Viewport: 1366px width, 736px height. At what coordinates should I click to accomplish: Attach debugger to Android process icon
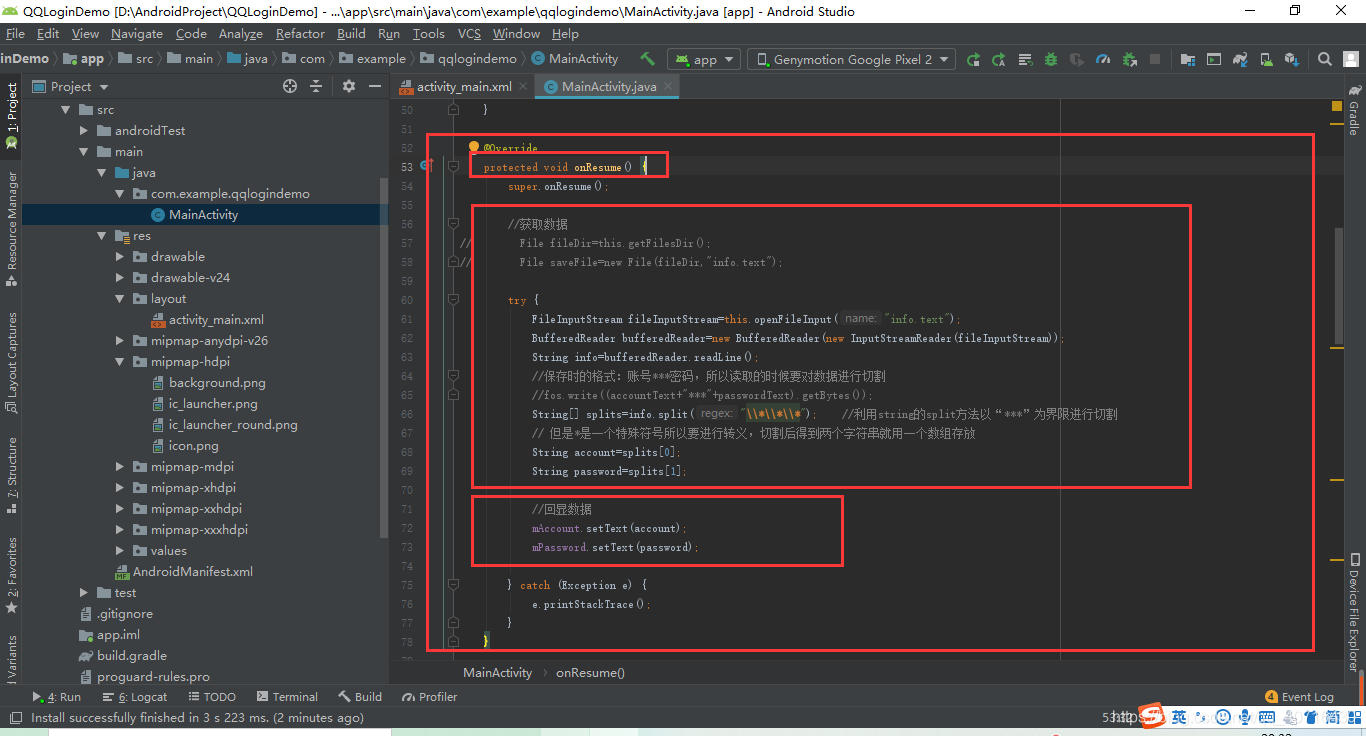(1129, 59)
